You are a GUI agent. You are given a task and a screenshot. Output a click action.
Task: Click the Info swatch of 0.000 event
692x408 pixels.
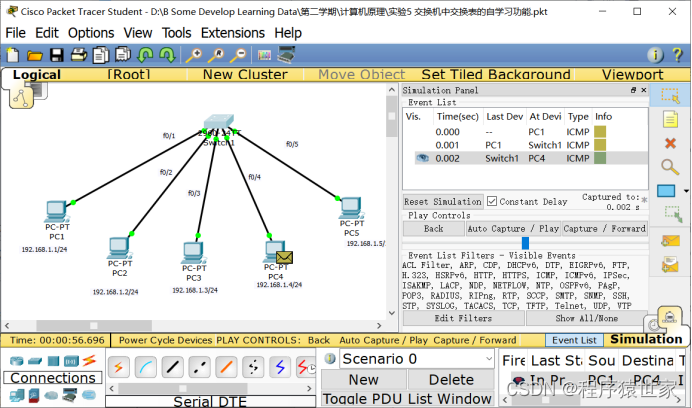tap(600, 132)
